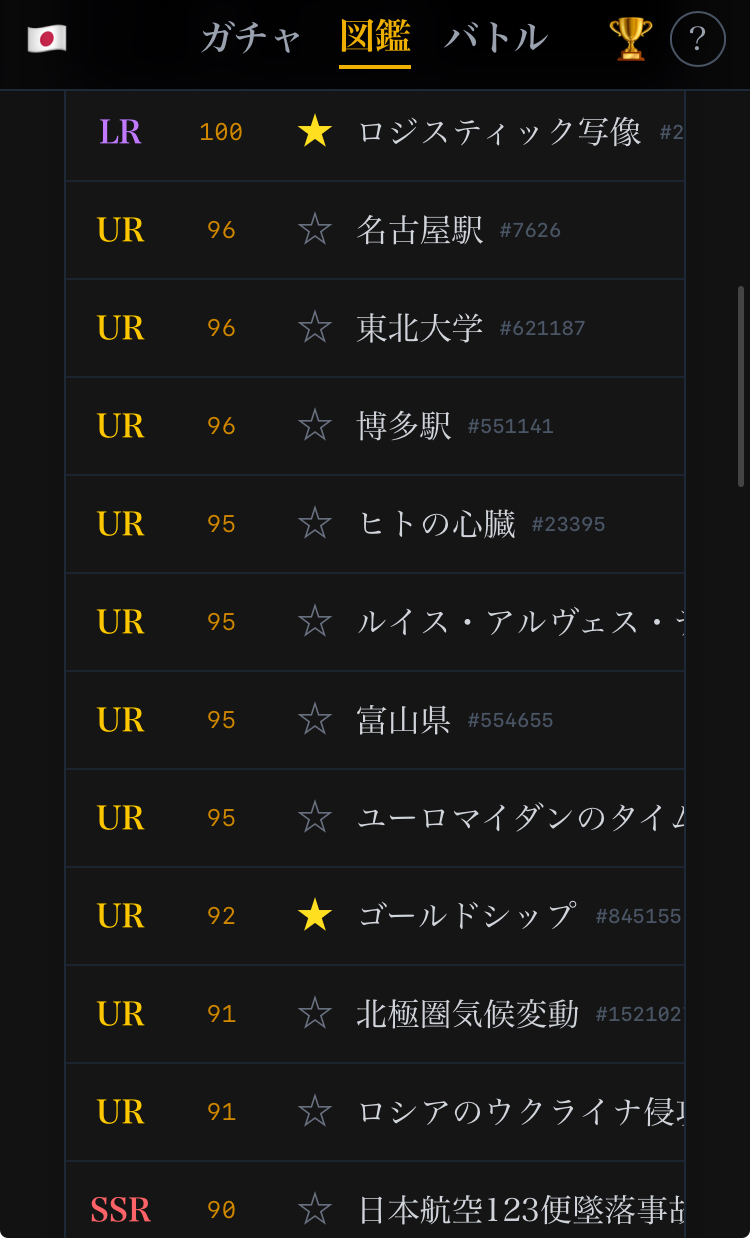Favorite 東北大学 with its star
Viewport: 750px width, 1238px height.
coord(315,328)
